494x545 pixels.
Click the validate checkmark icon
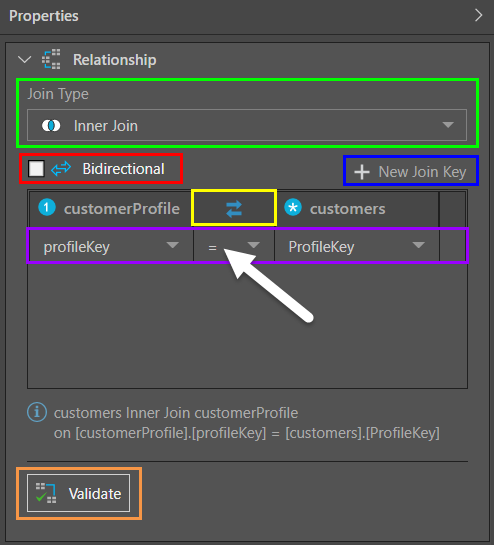(46, 493)
